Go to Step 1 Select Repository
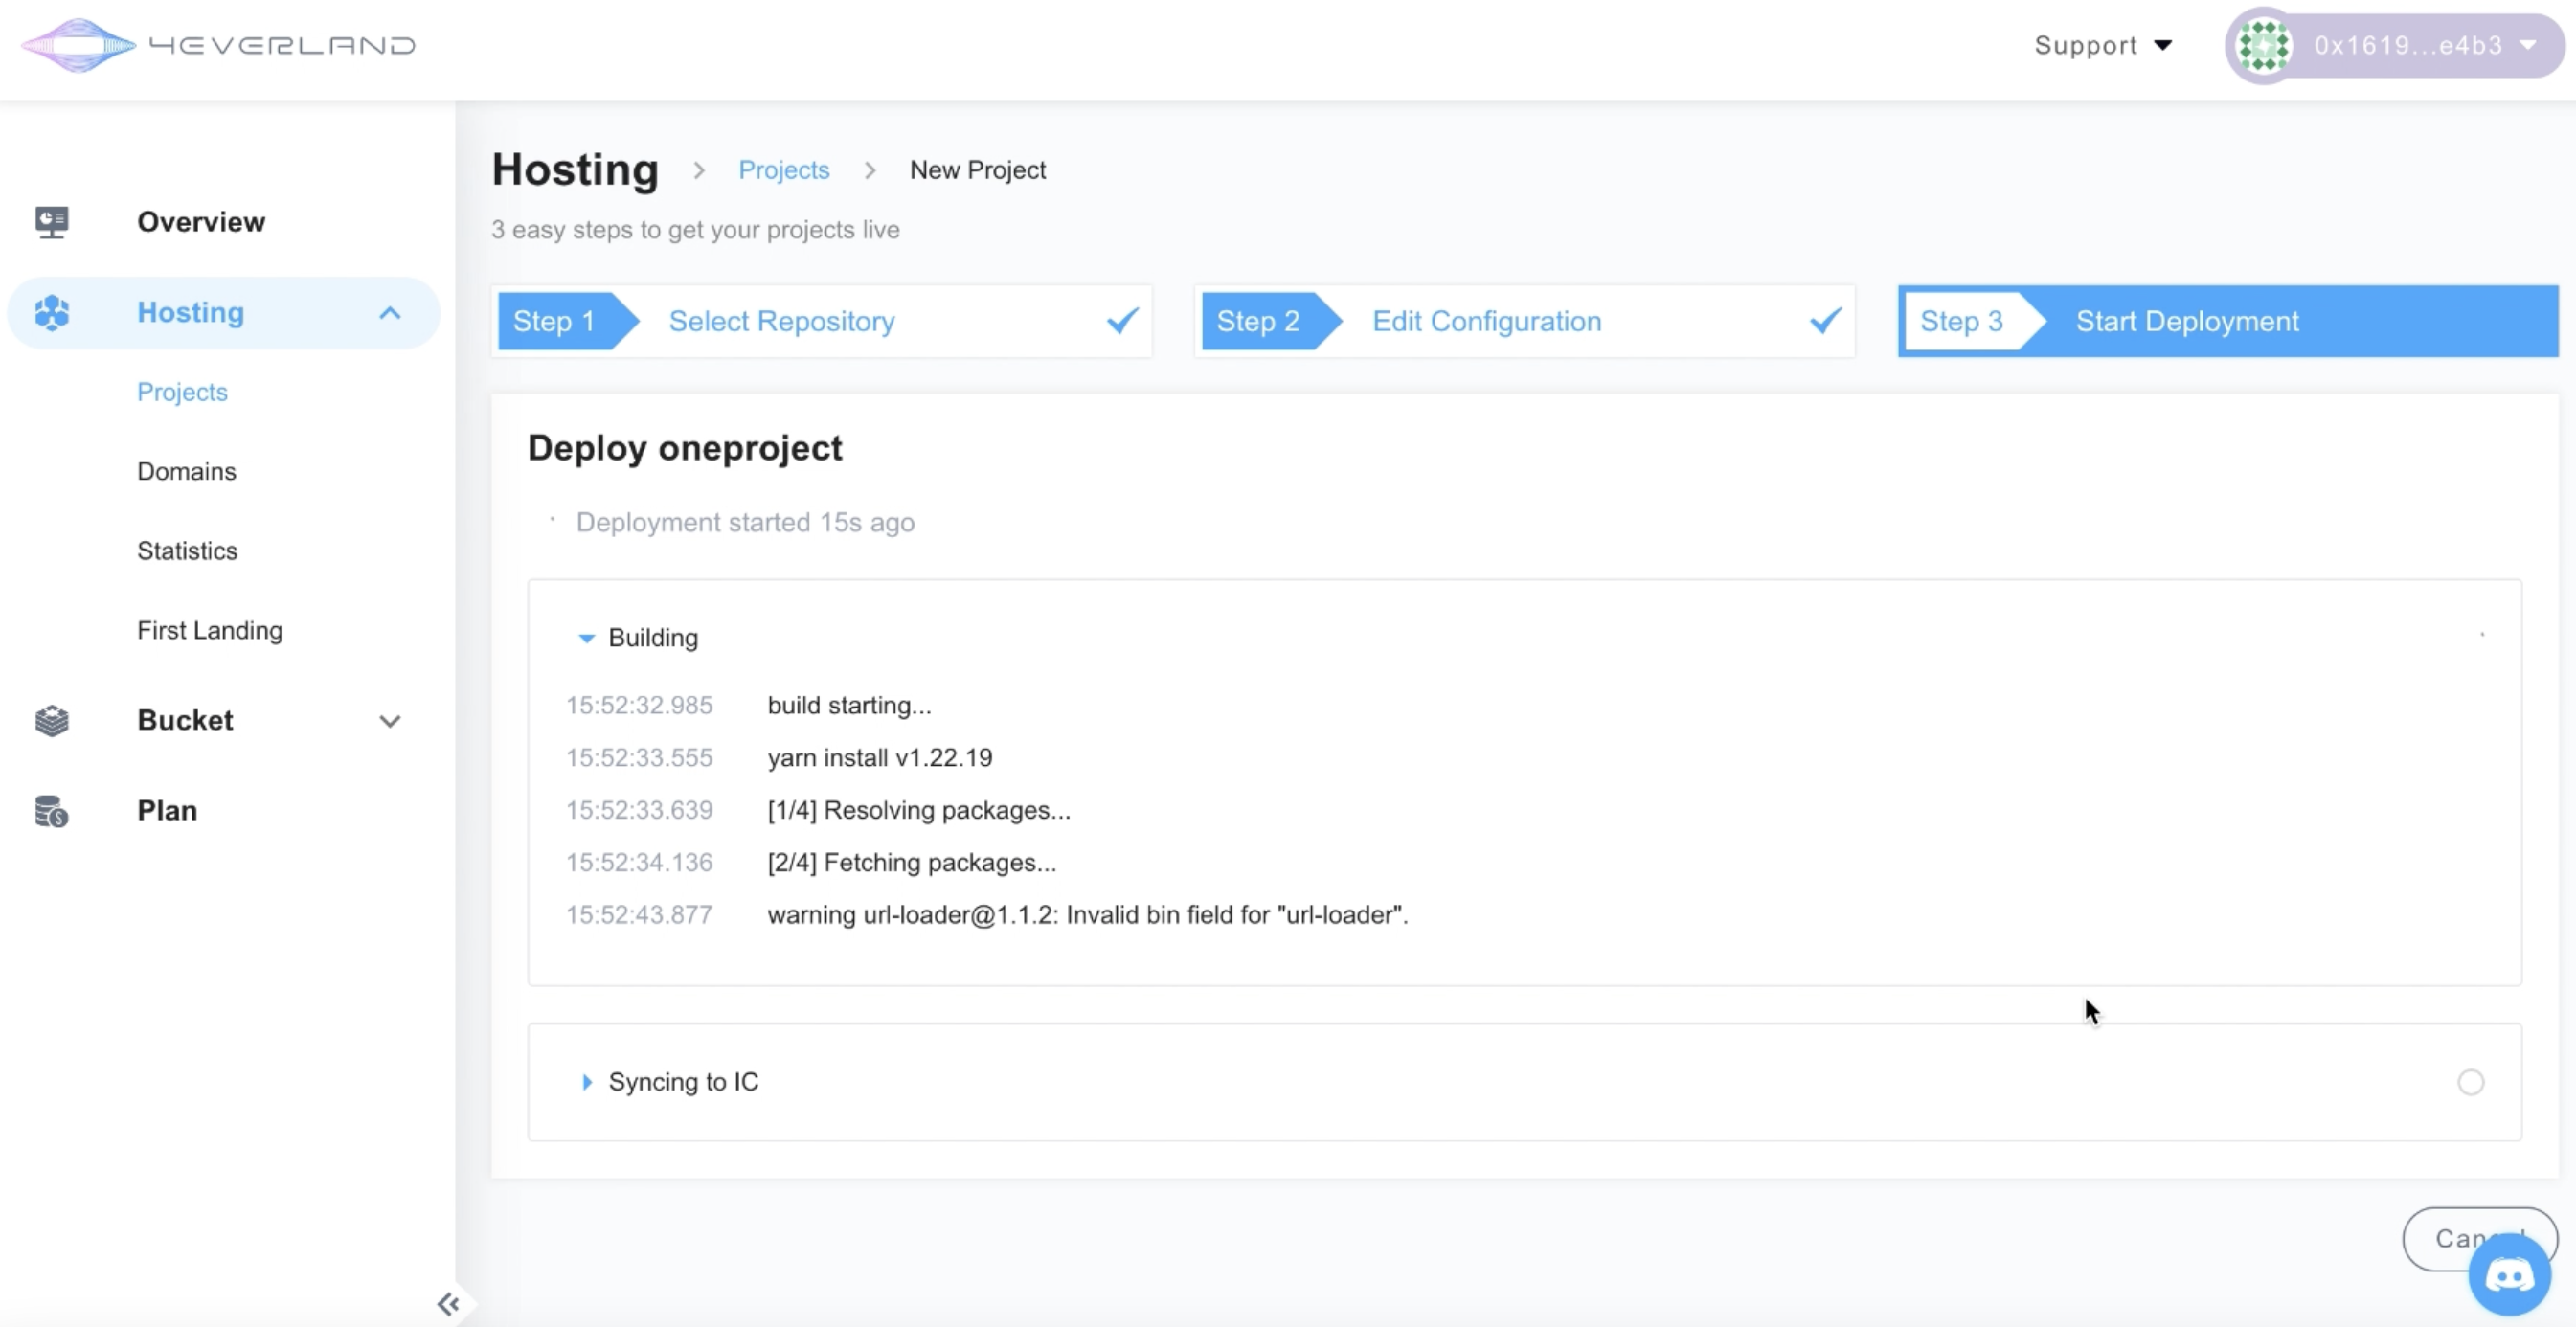 point(781,321)
